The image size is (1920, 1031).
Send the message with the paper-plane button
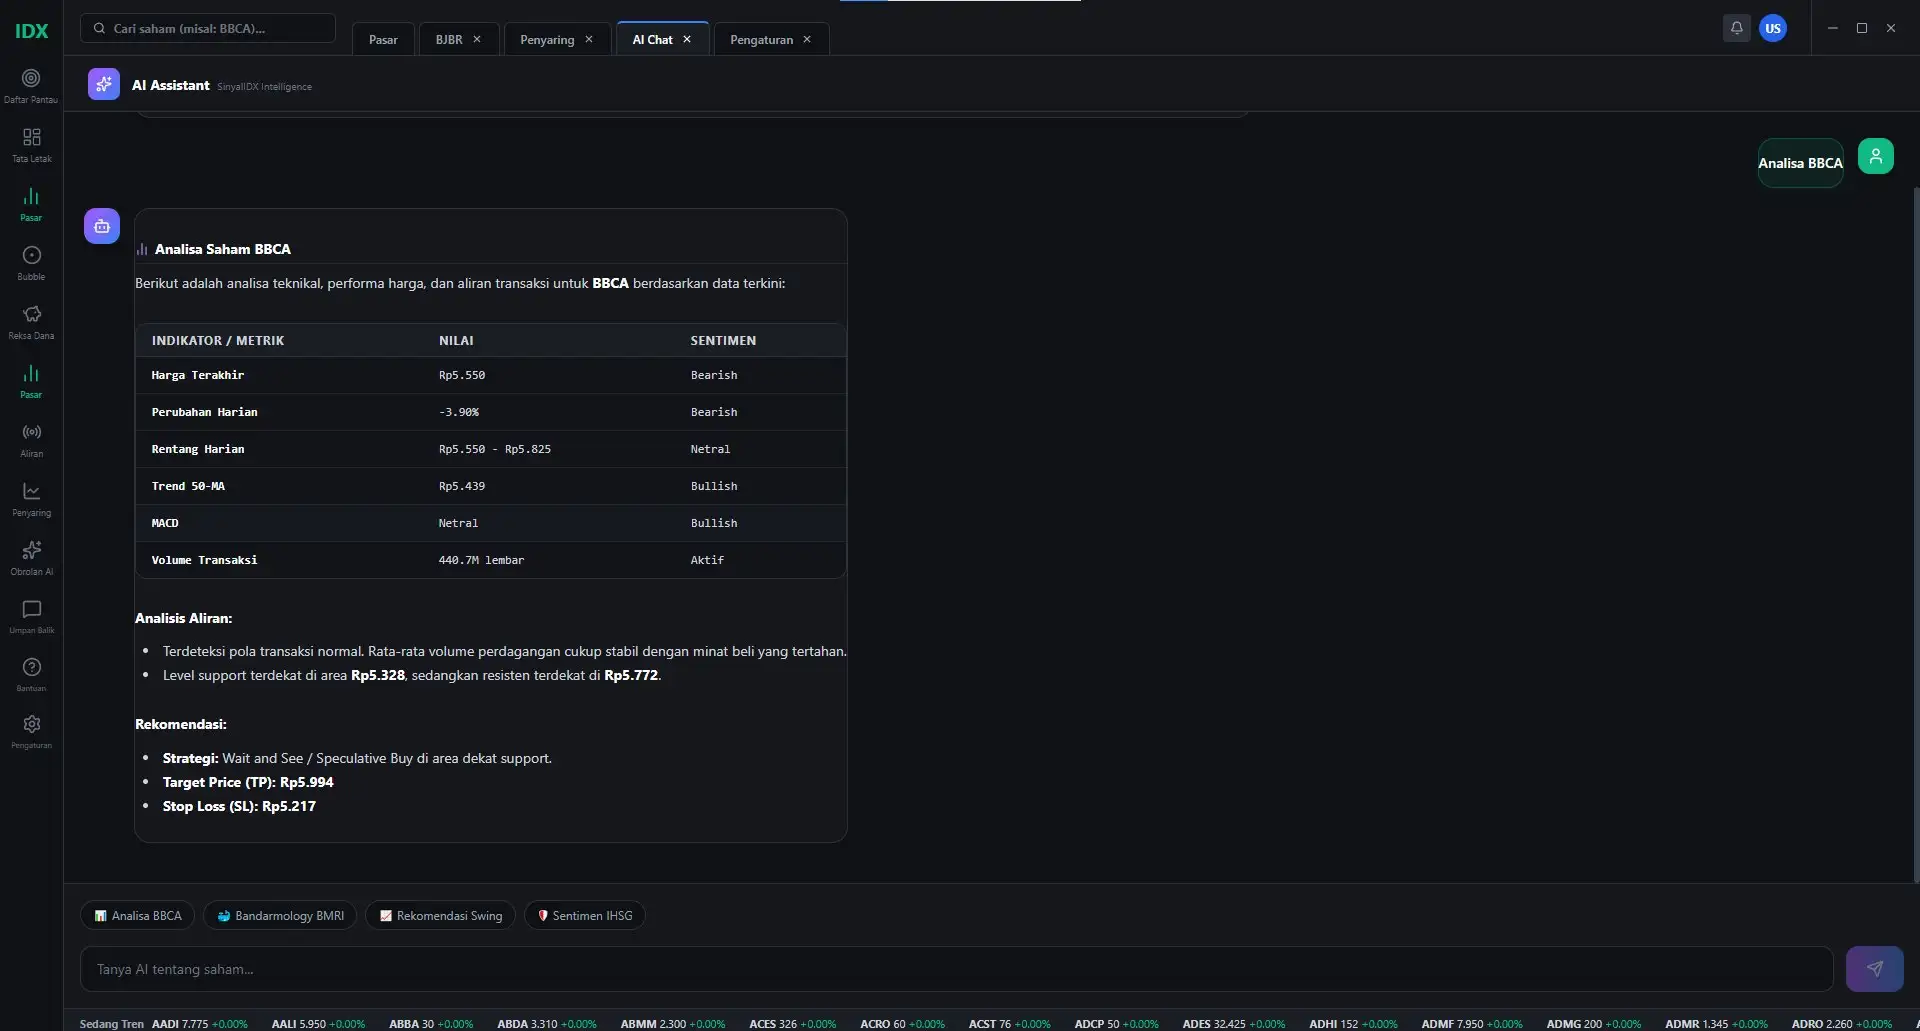pos(1874,969)
